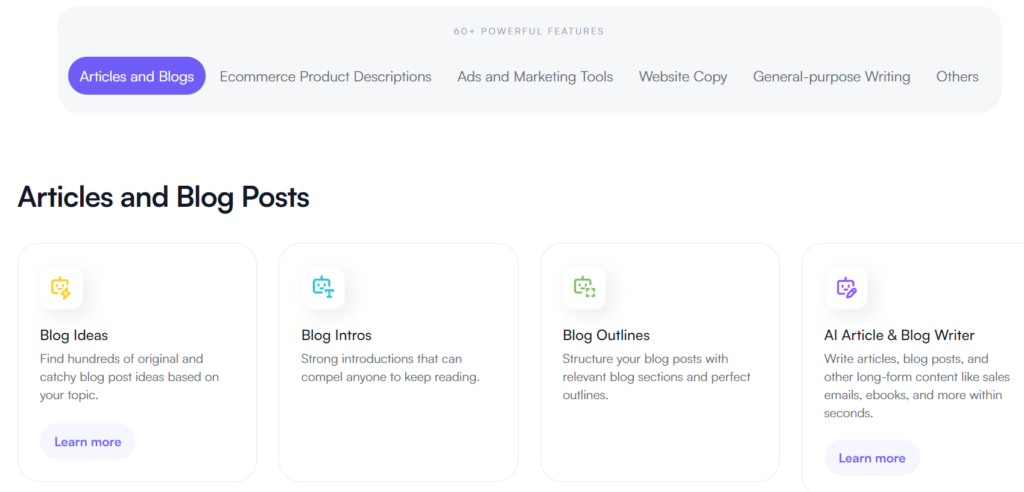Click the 'Structure your blog posts with' description
This screenshot has height=492, width=1024.
point(656,377)
